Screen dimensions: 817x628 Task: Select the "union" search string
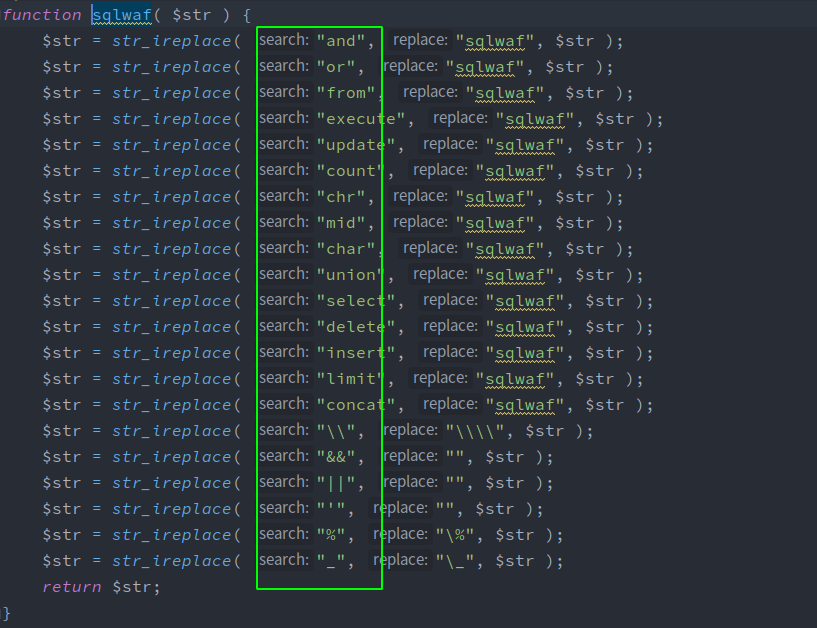point(350,275)
